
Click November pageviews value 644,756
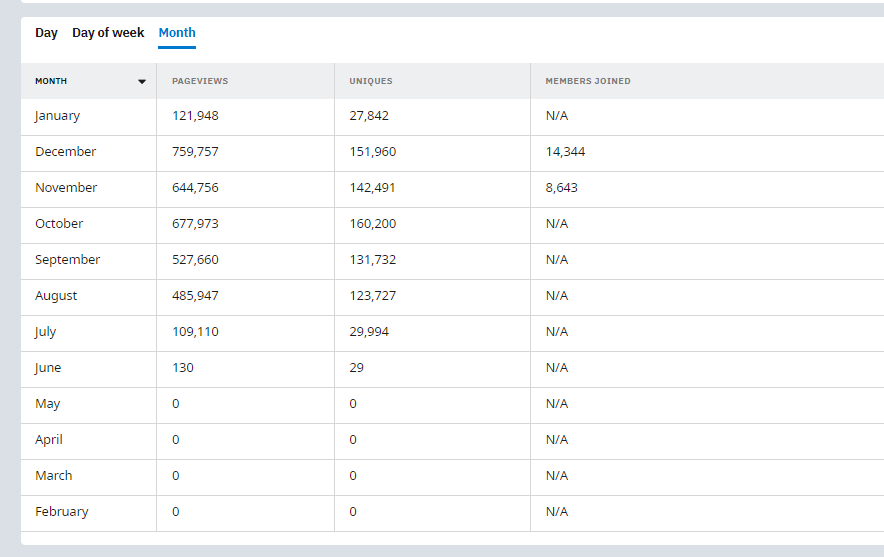point(195,188)
